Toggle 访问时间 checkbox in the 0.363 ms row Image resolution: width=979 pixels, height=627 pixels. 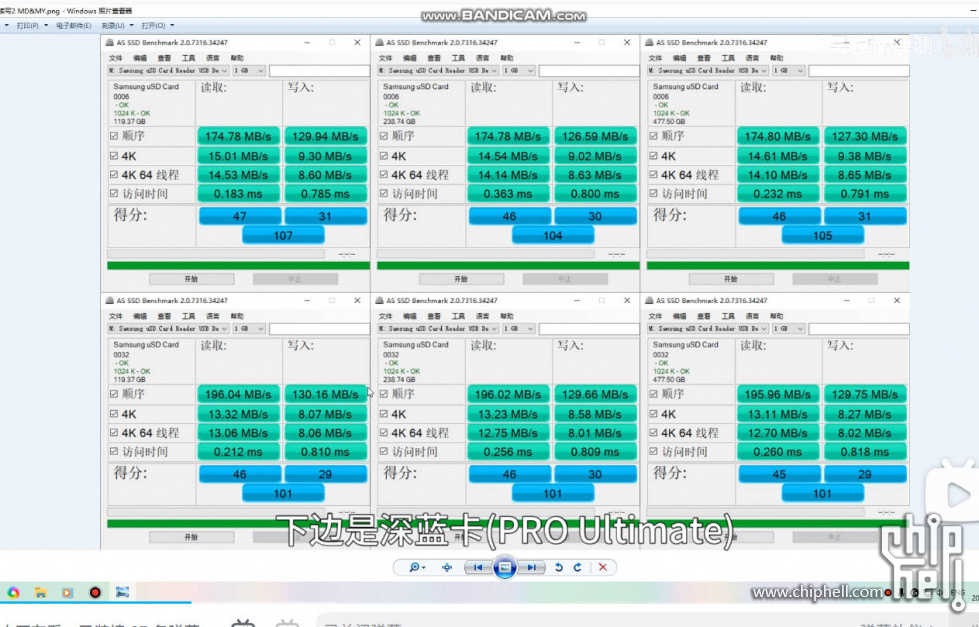(383, 194)
